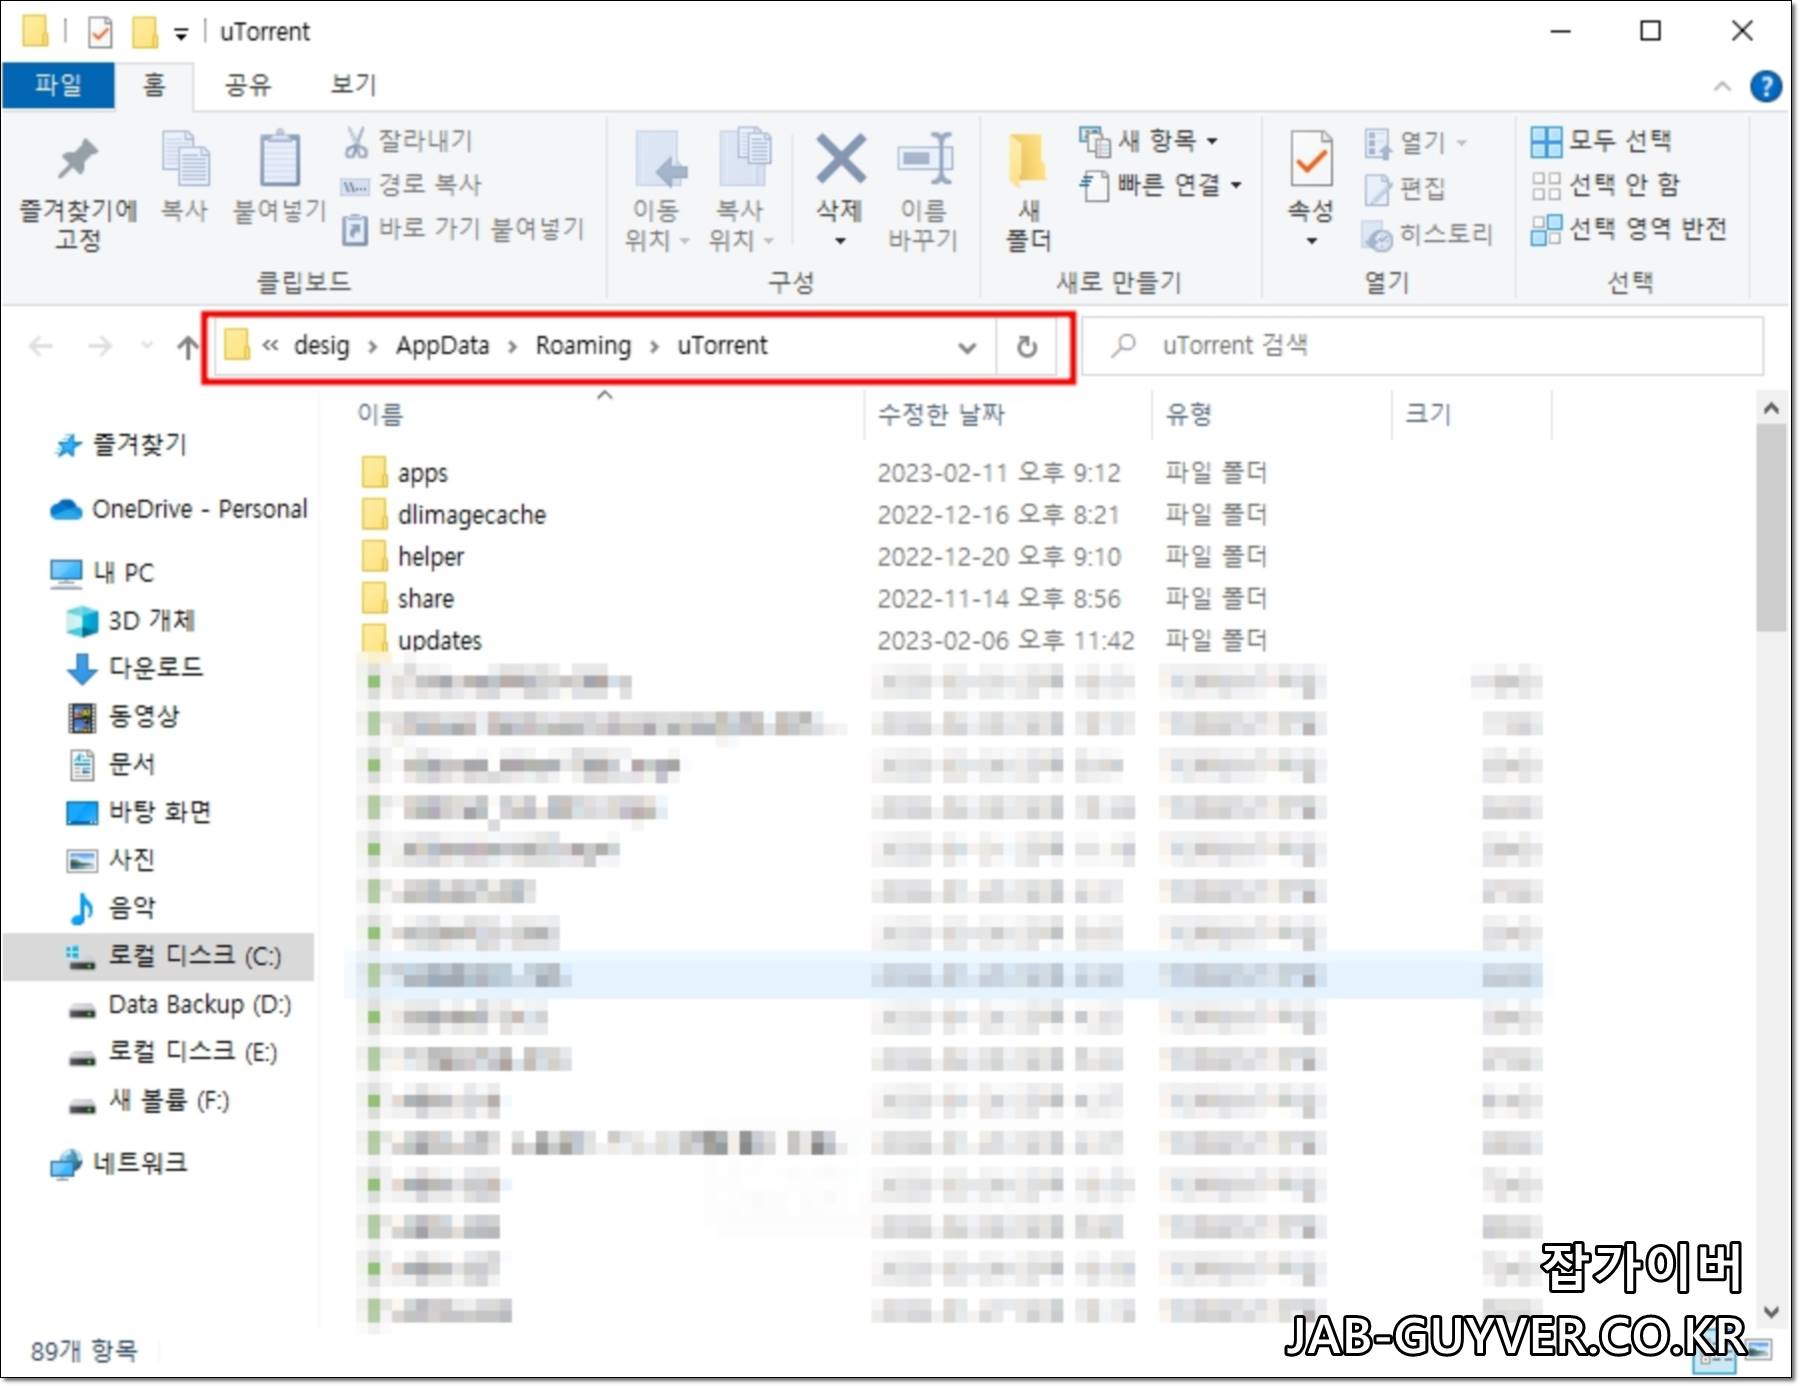Sort by Name (이름) column header
Image resolution: width=1800 pixels, height=1386 pixels.
click(380, 414)
